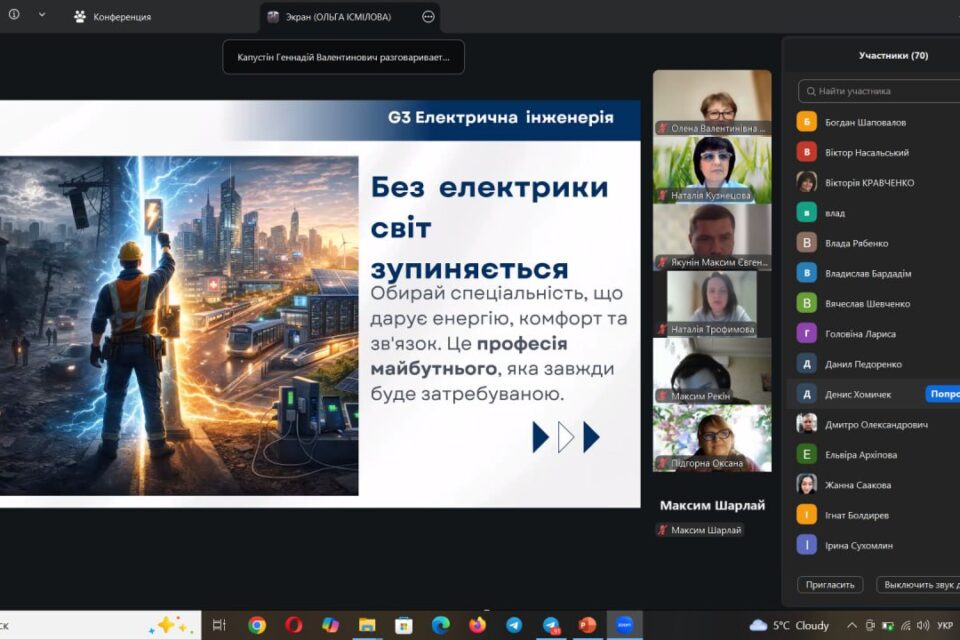
Task: Open the Telegram icon without a notification badge
Action: point(514,625)
